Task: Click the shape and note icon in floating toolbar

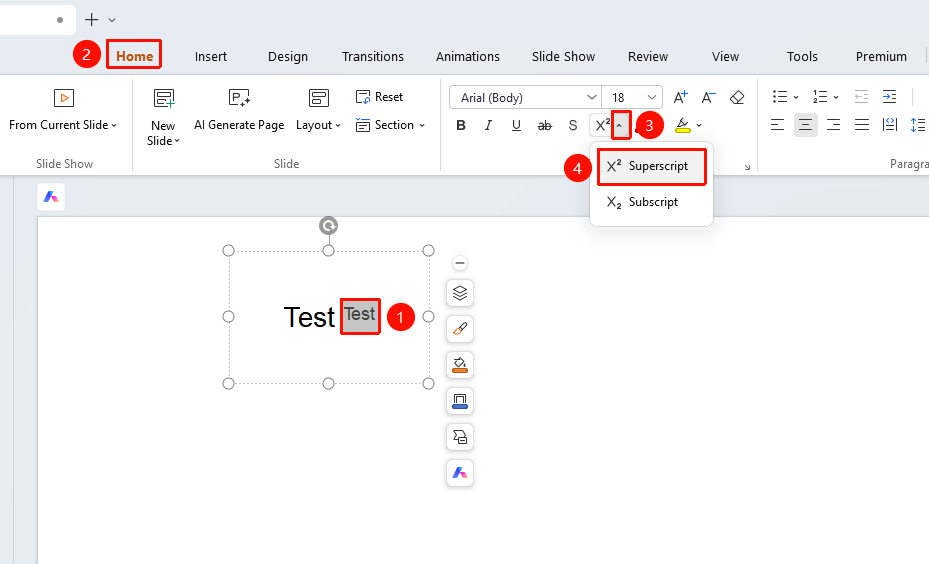Action: (x=460, y=437)
